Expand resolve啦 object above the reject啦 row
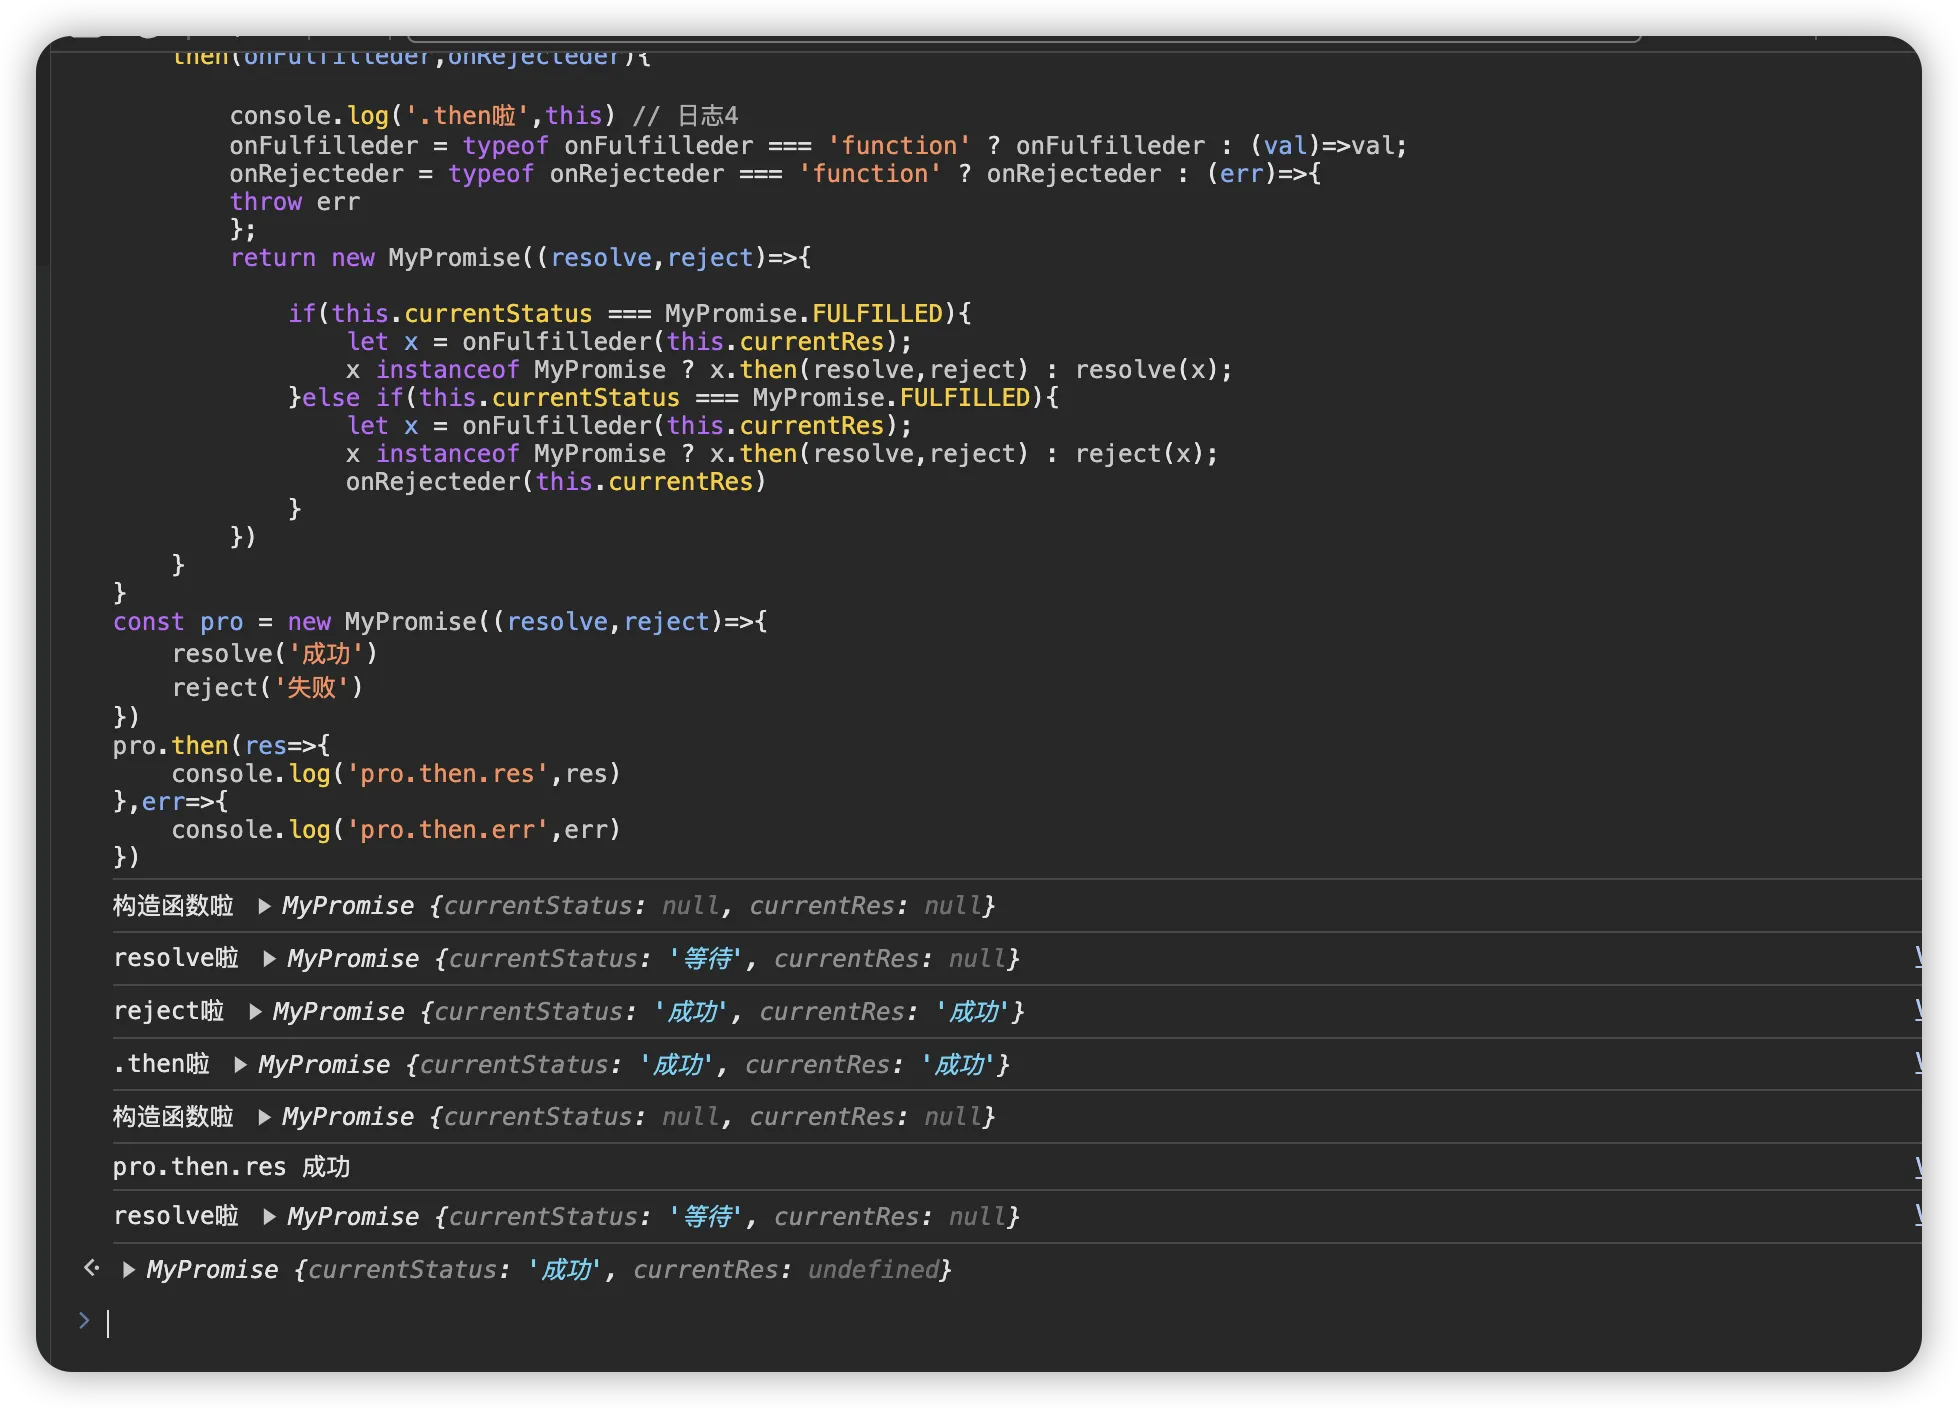1958x1408 pixels. [269, 959]
